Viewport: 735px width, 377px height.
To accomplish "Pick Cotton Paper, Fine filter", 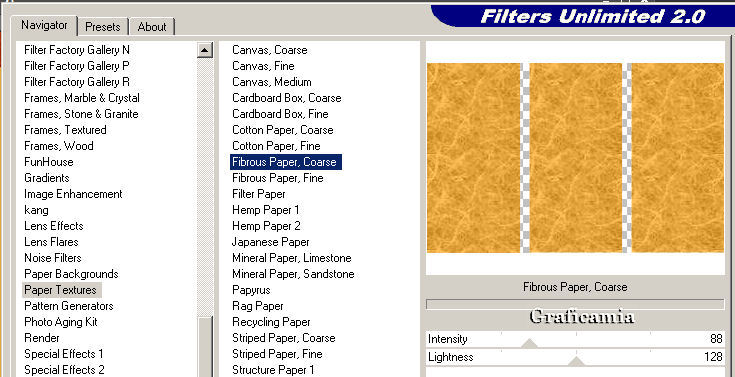I will 276,145.
